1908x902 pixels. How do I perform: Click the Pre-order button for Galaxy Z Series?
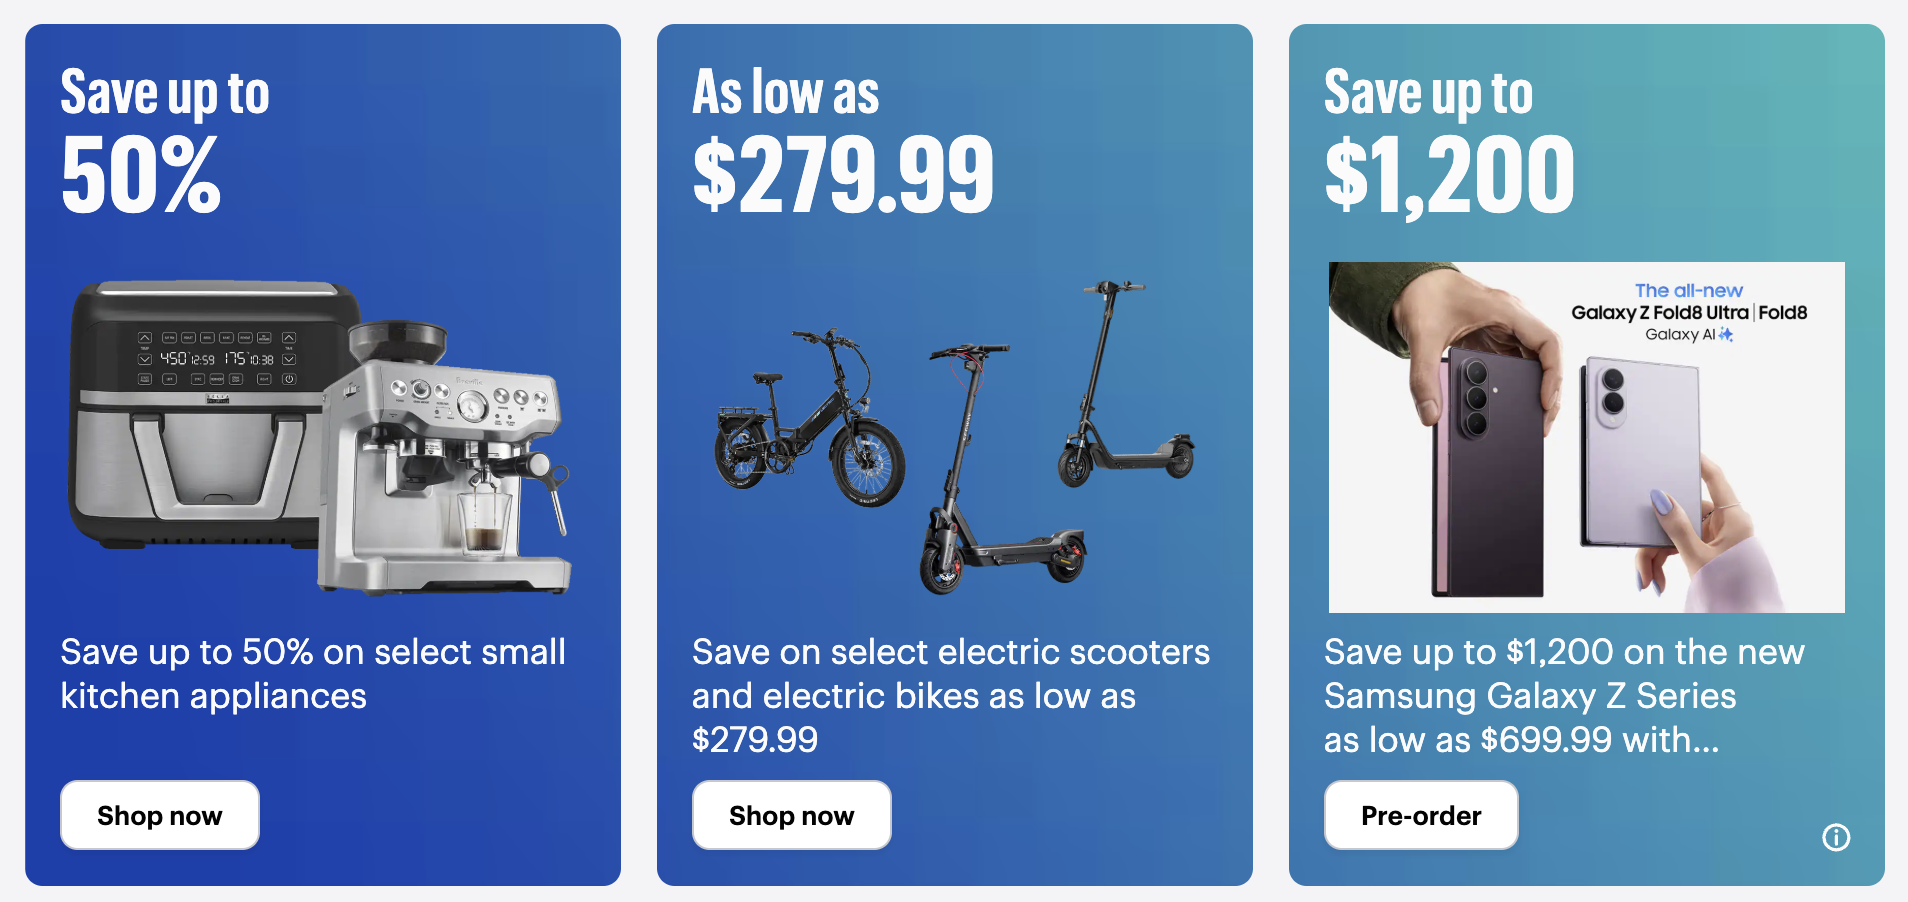(1421, 815)
